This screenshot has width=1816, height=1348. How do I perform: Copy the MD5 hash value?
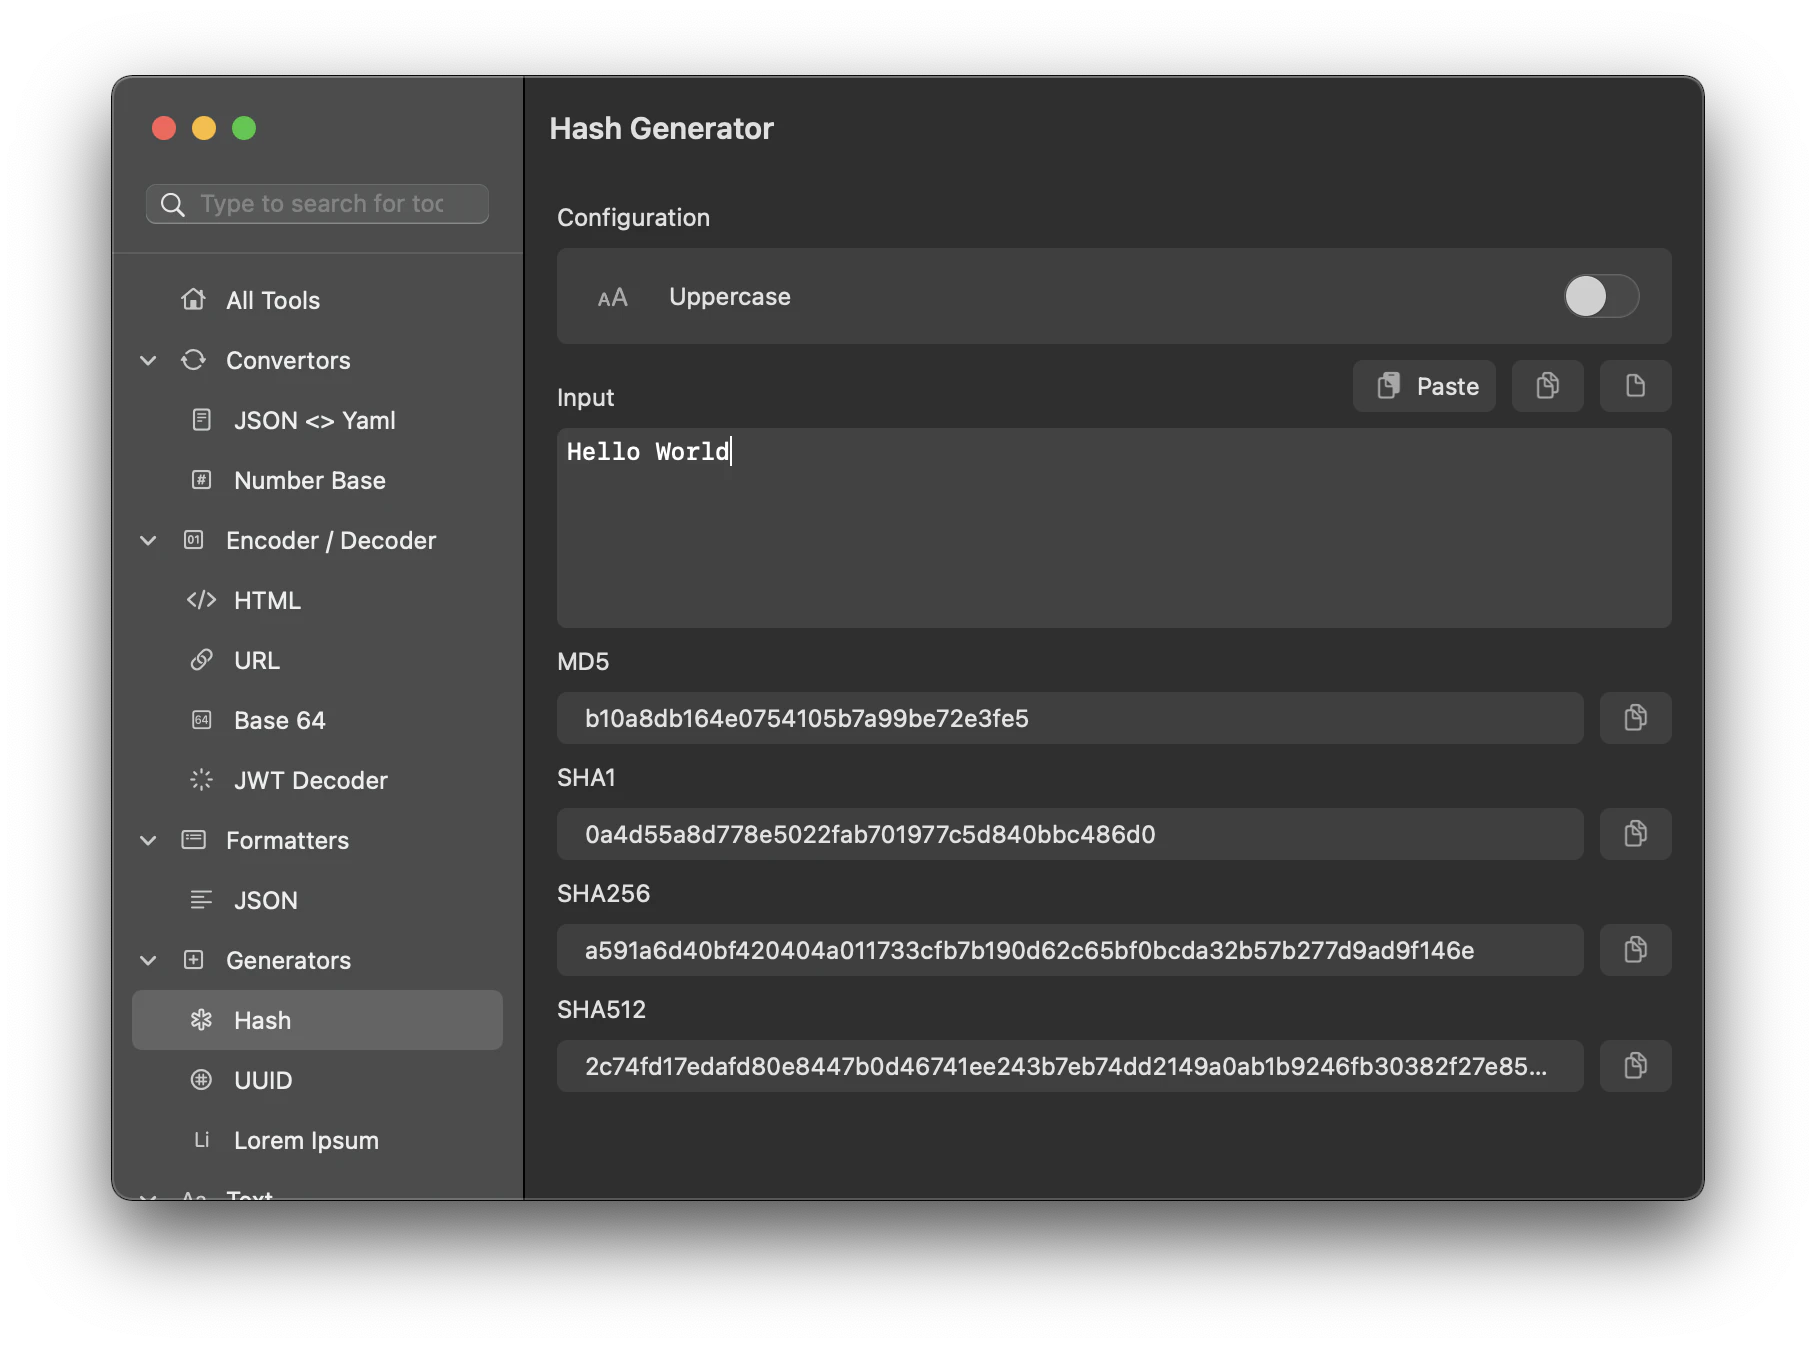(x=1635, y=718)
